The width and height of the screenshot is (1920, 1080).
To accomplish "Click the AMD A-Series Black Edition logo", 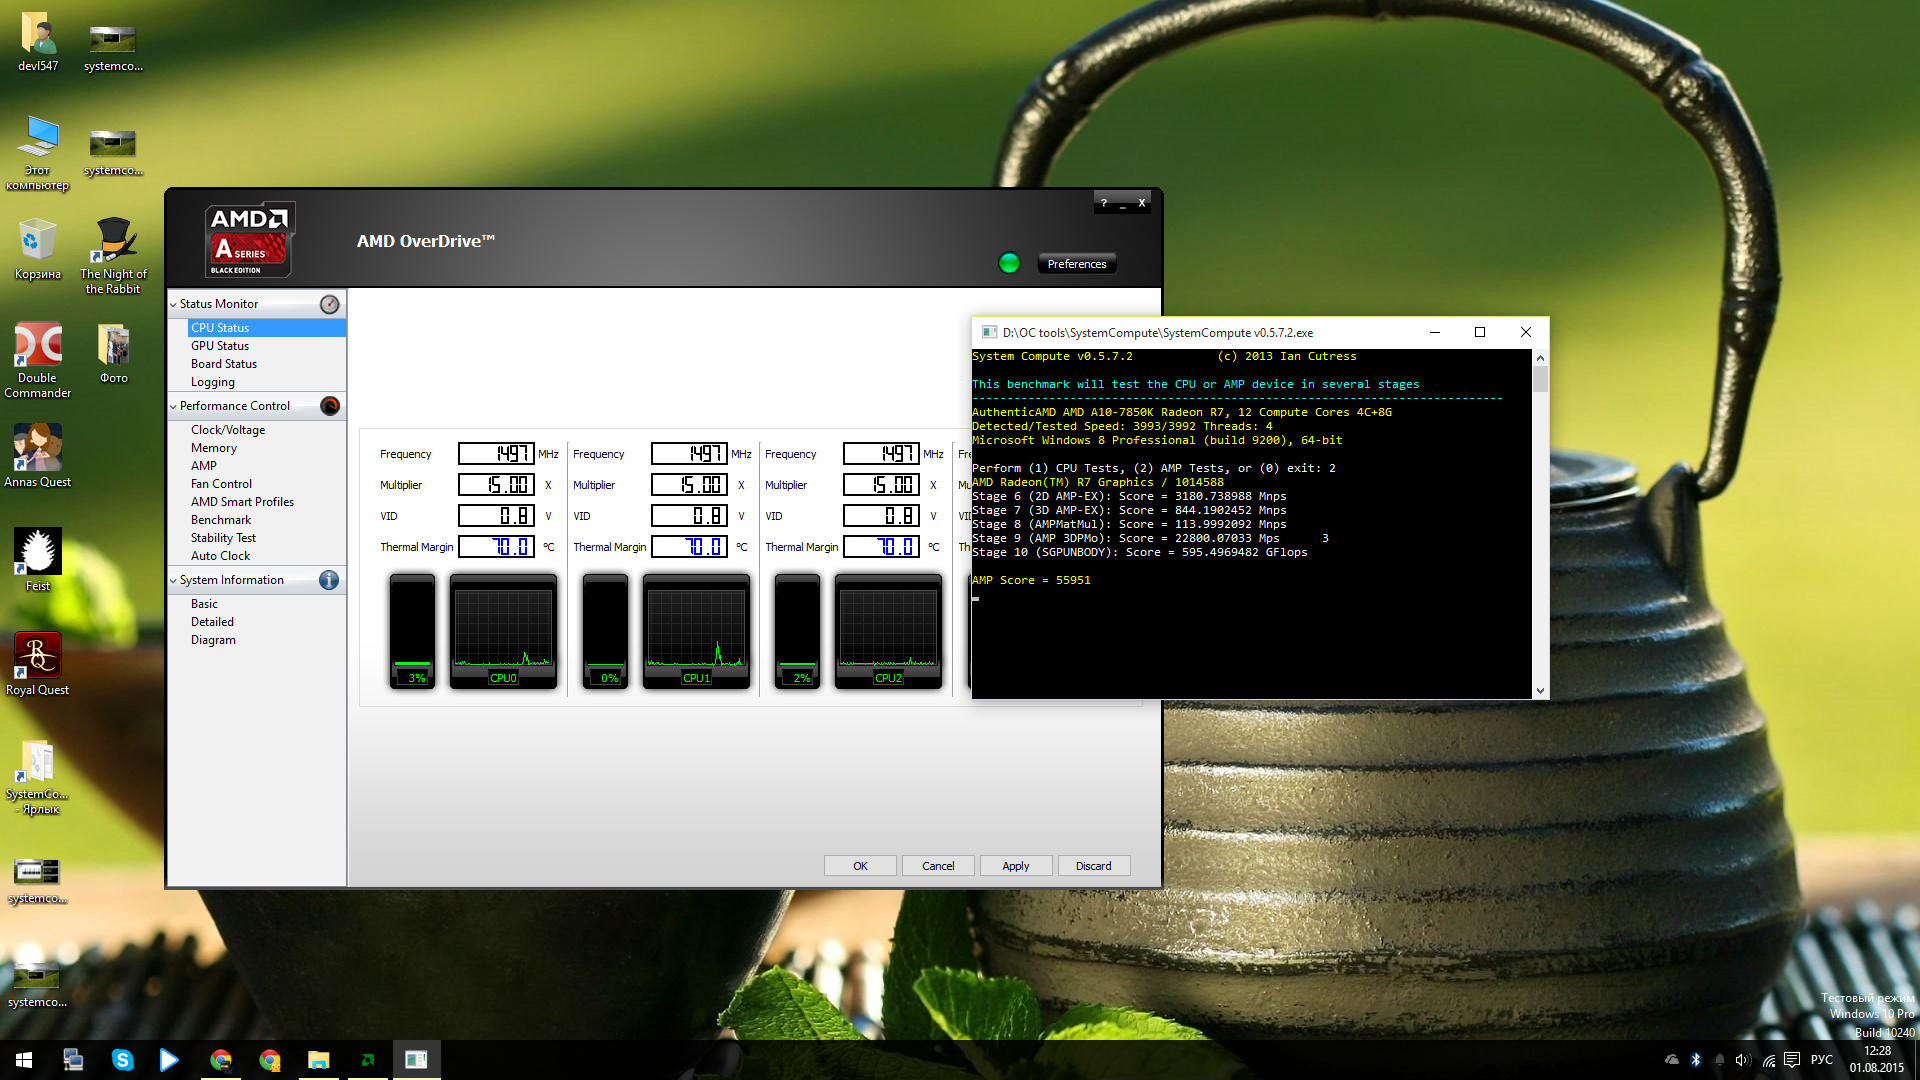I will pyautogui.click(x=249, y=240).
